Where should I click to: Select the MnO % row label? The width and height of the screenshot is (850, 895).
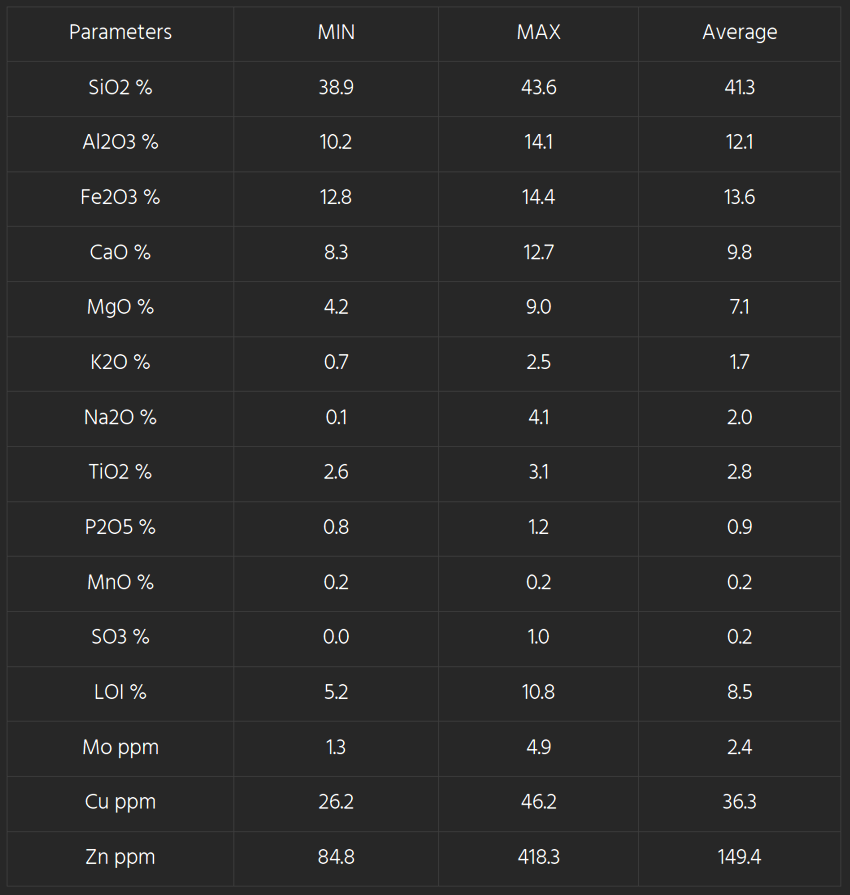120,582
